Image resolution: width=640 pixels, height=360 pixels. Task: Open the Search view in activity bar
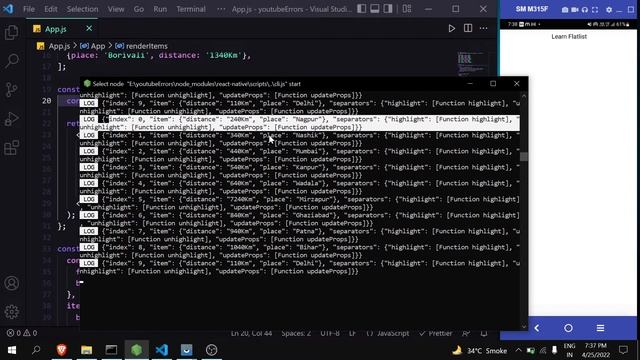[11, 61]
